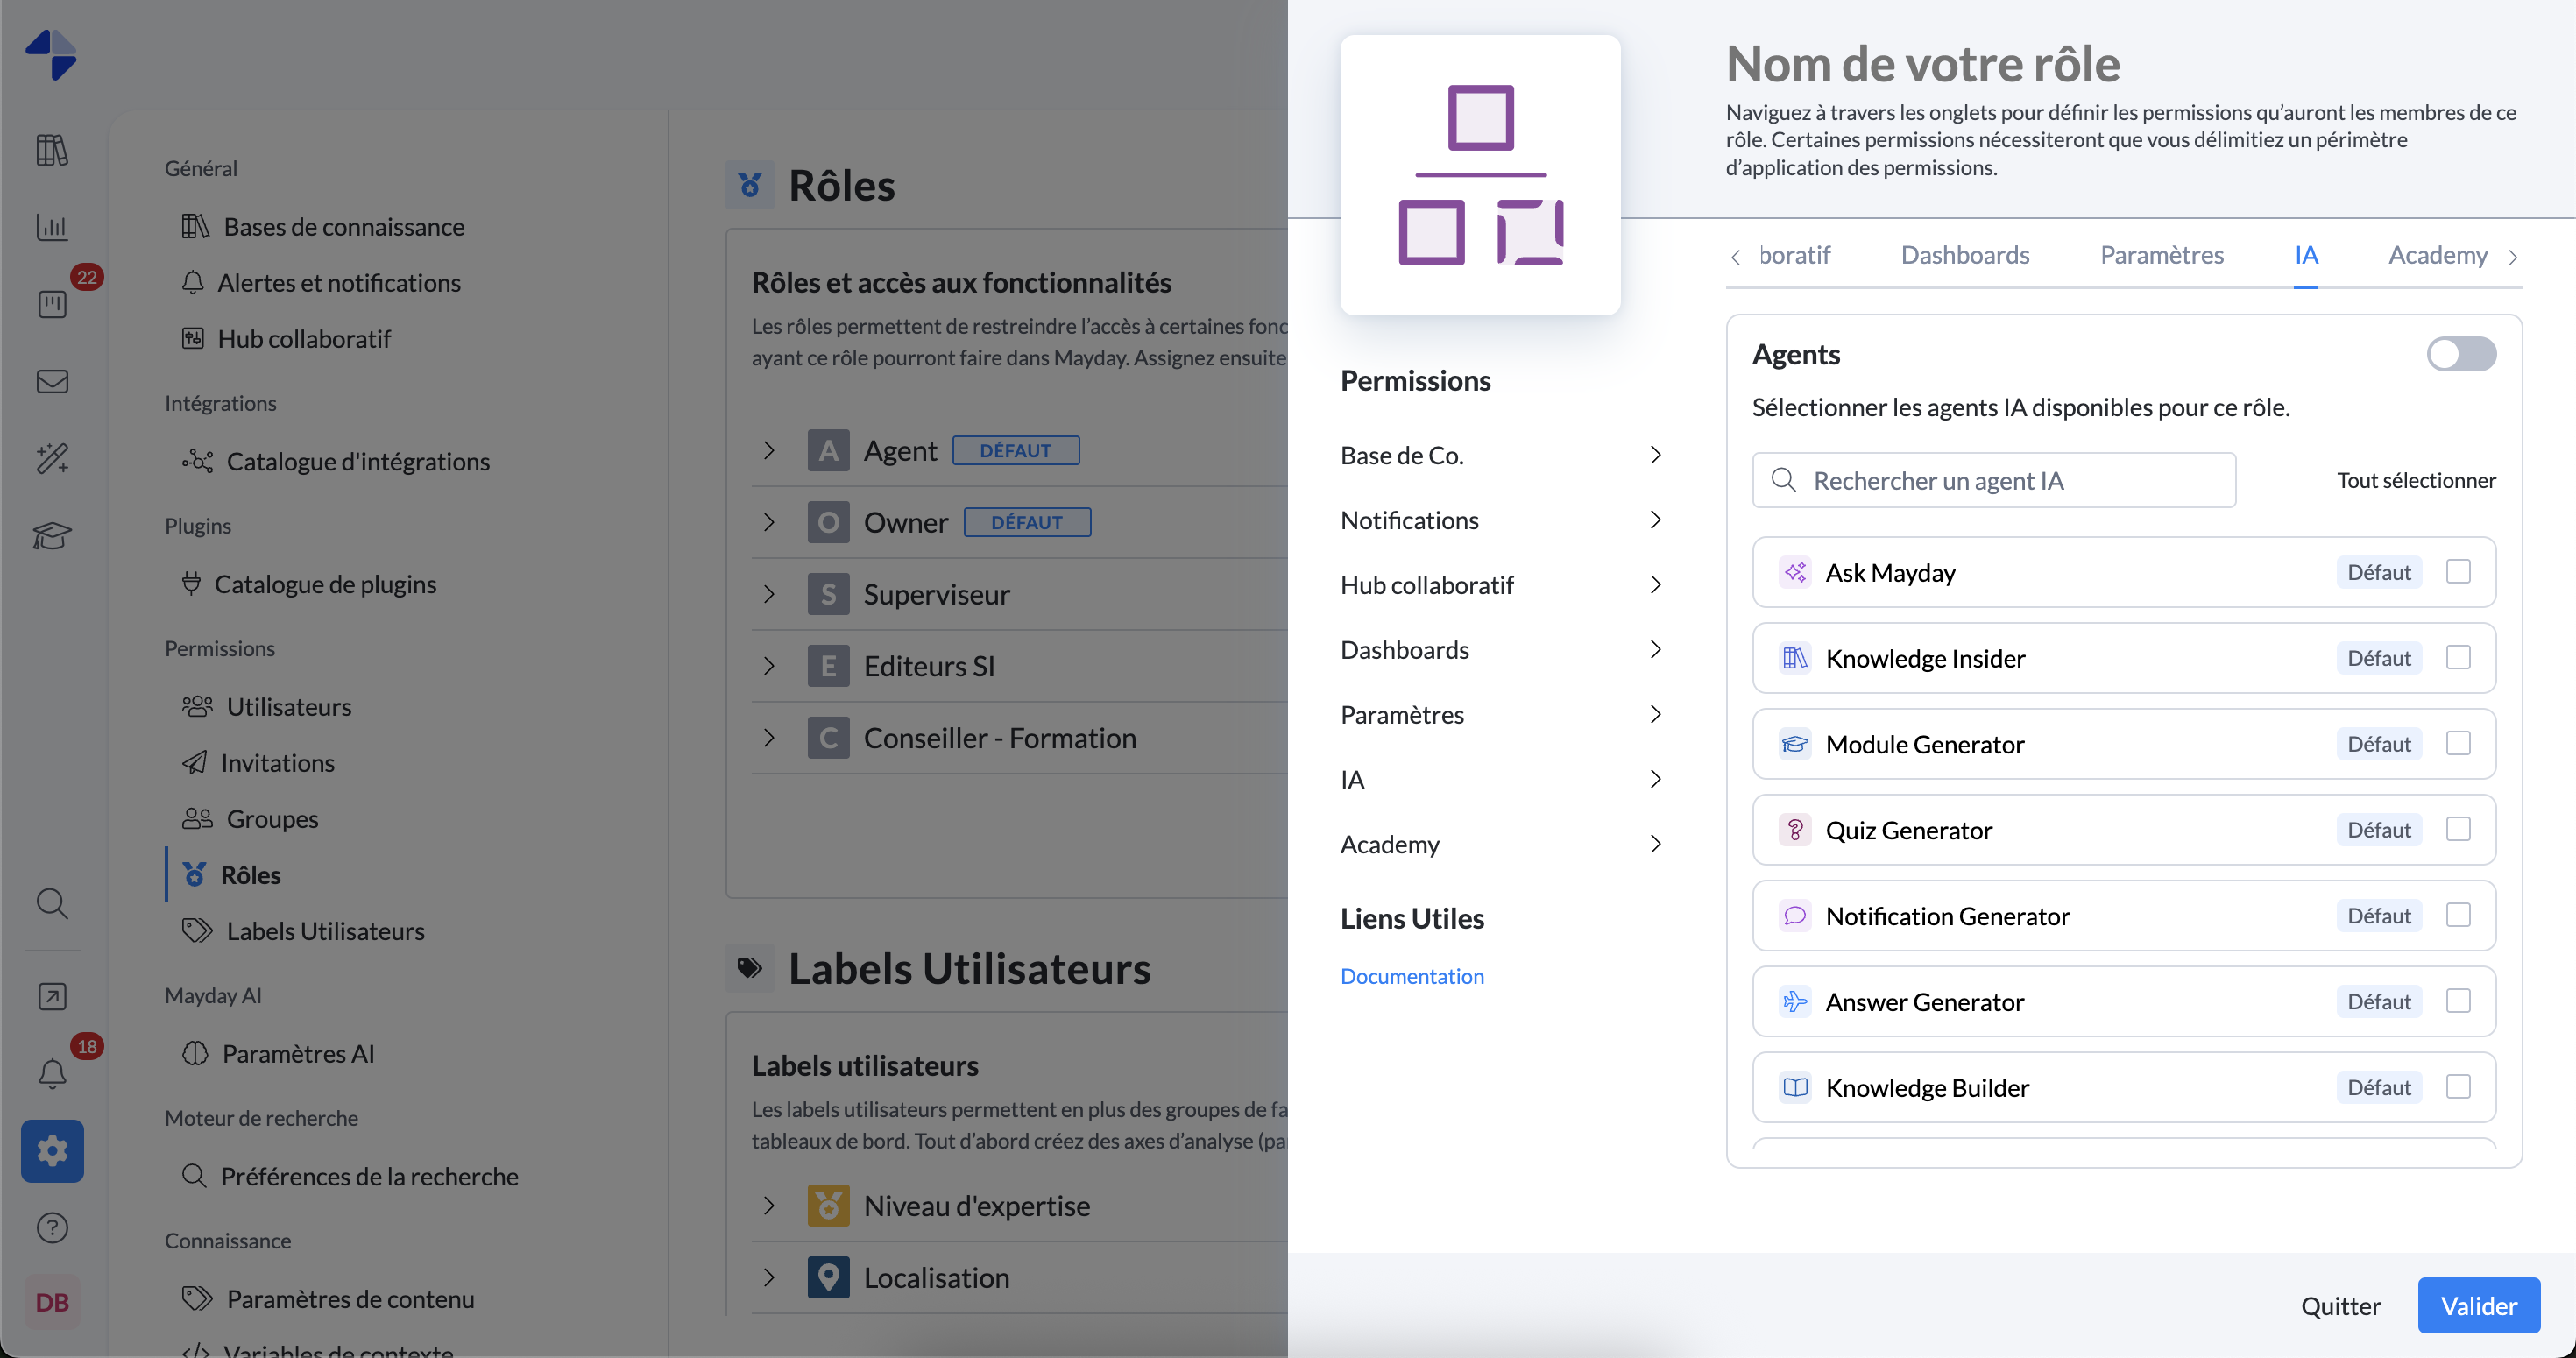Enable the Agents toggle switch
This screenshot has height=1358, width=2576.
pos(2461,354)
